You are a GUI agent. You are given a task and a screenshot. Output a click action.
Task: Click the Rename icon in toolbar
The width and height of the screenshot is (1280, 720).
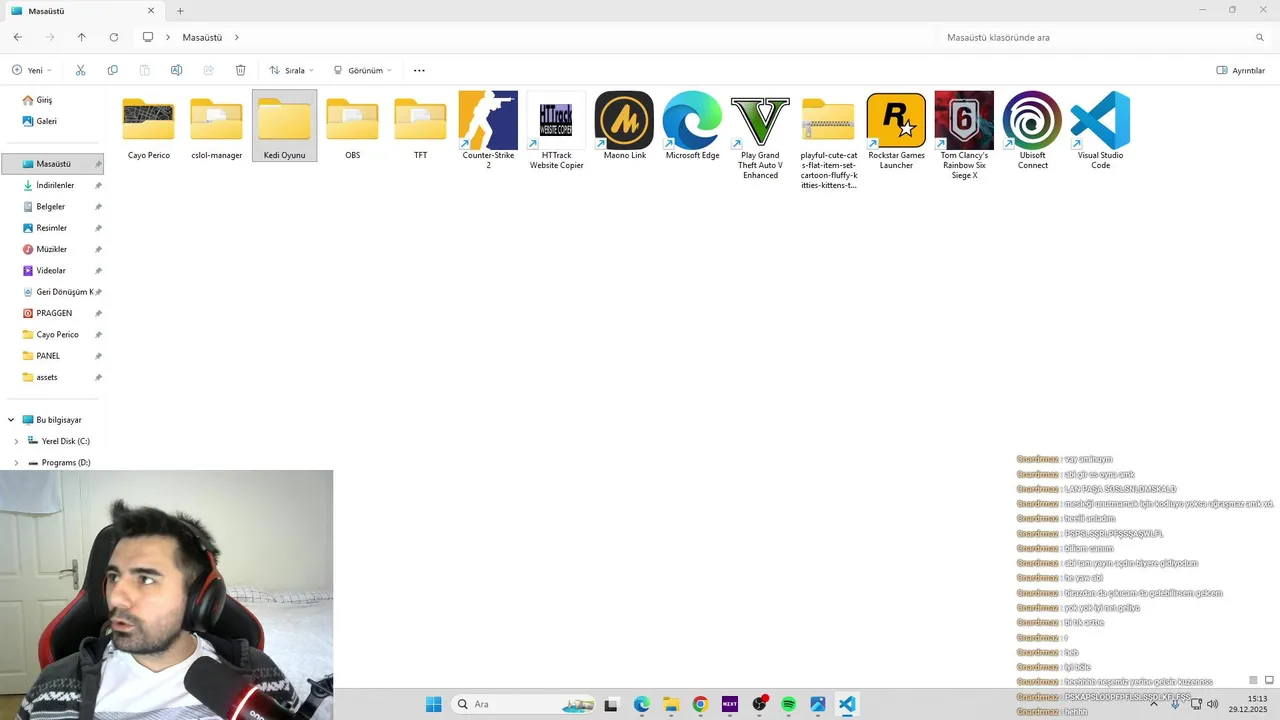click(x=176, y=70)
